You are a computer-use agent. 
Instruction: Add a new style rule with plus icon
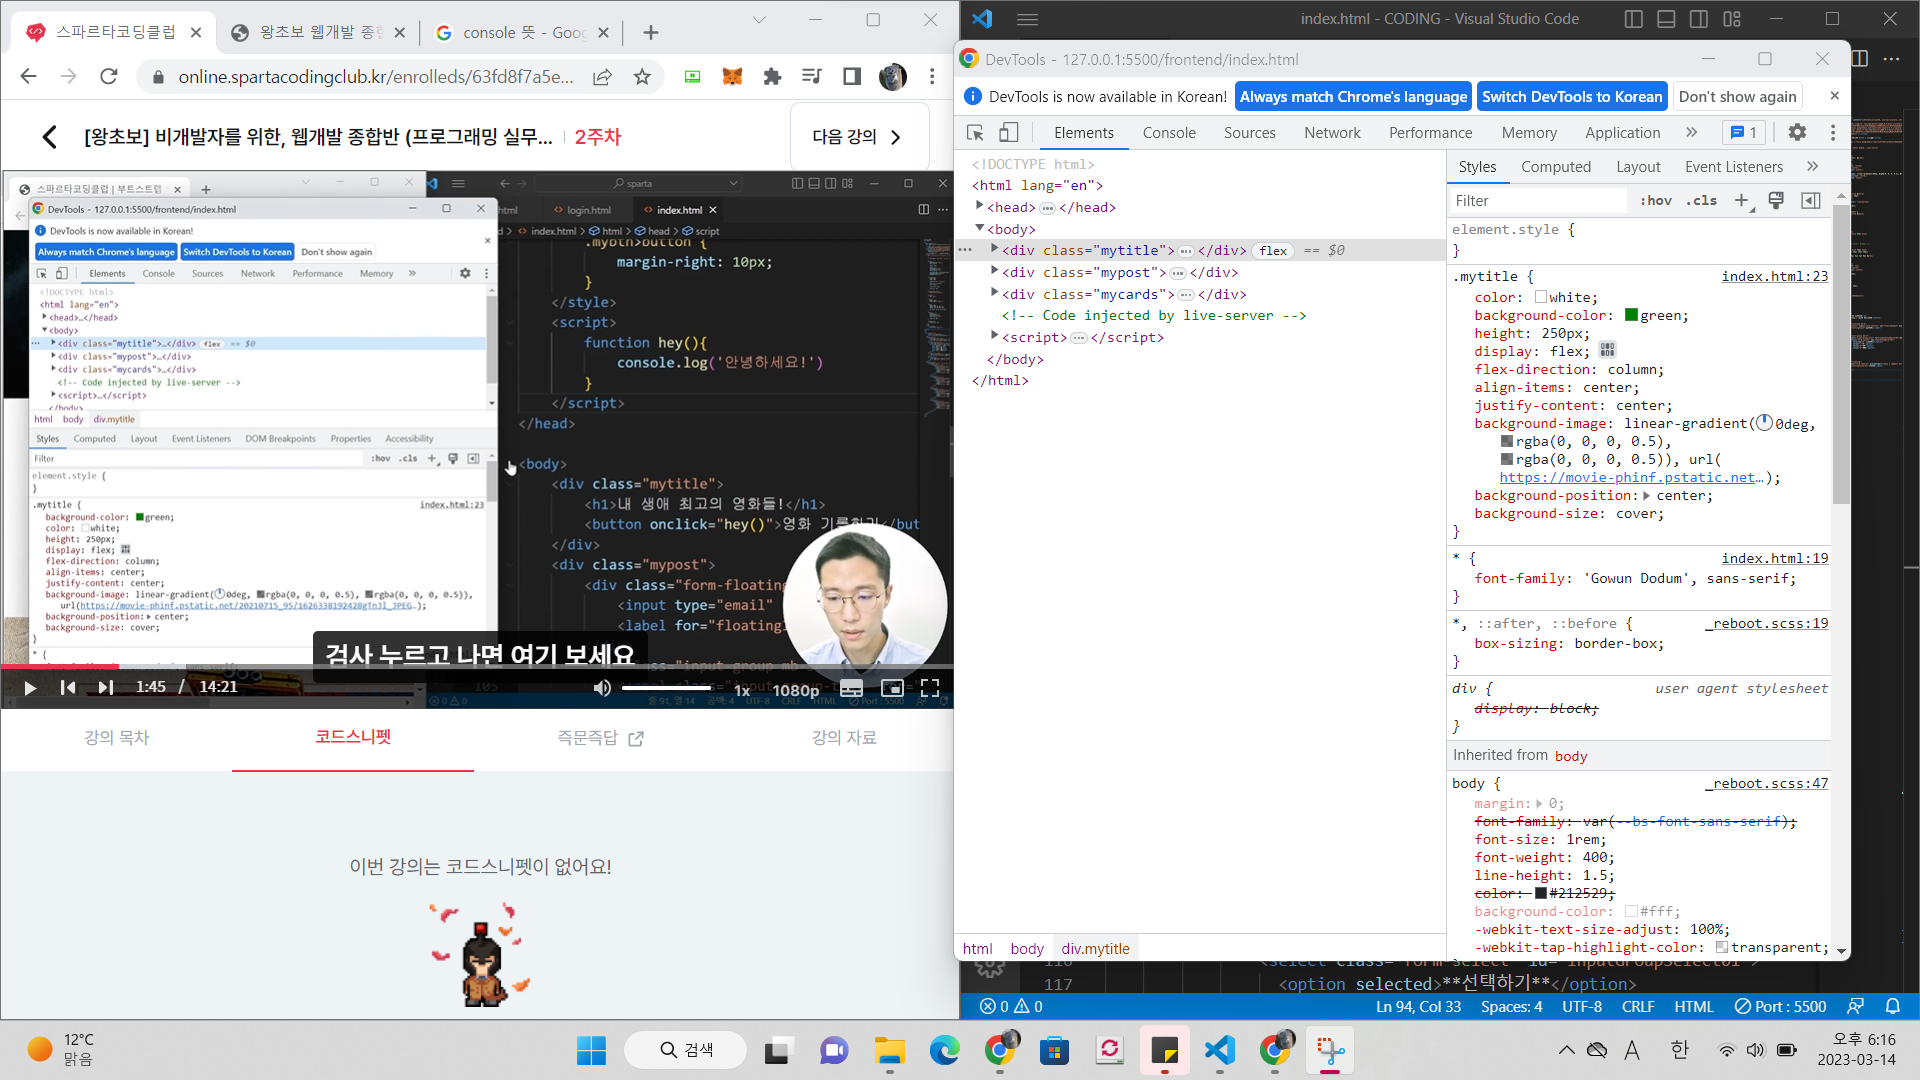pyautogui.click(x=1741, y=201)
